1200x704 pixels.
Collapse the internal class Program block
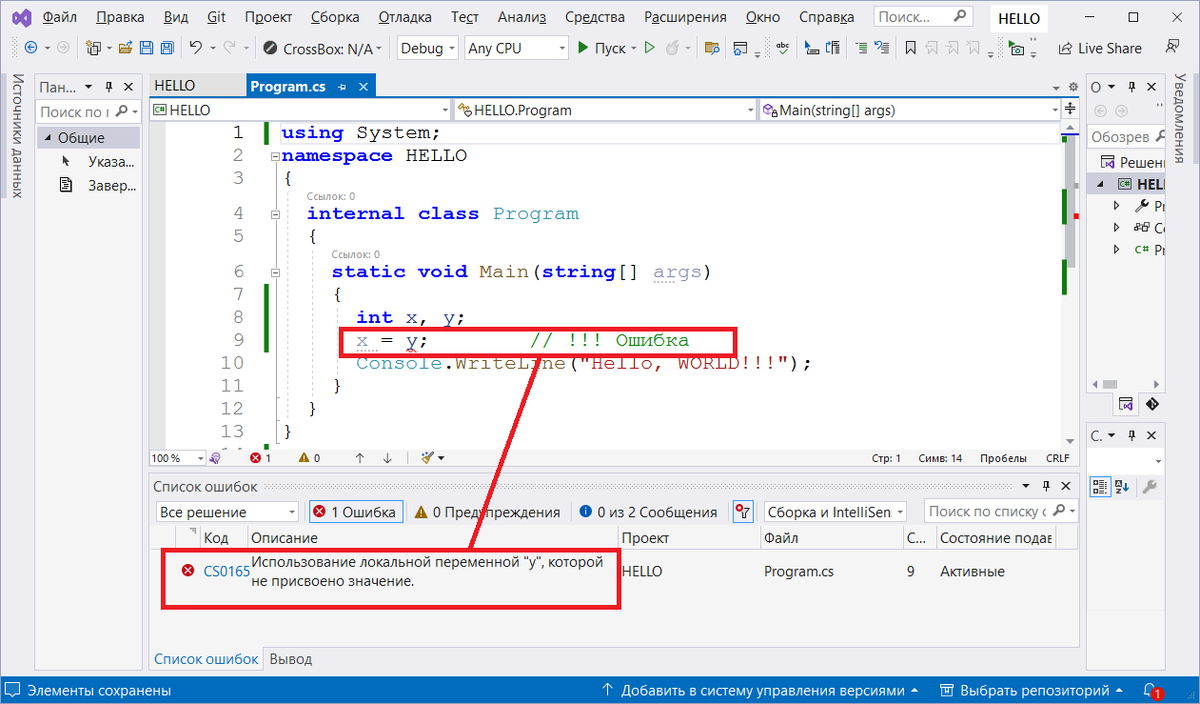tap(274, 214)
